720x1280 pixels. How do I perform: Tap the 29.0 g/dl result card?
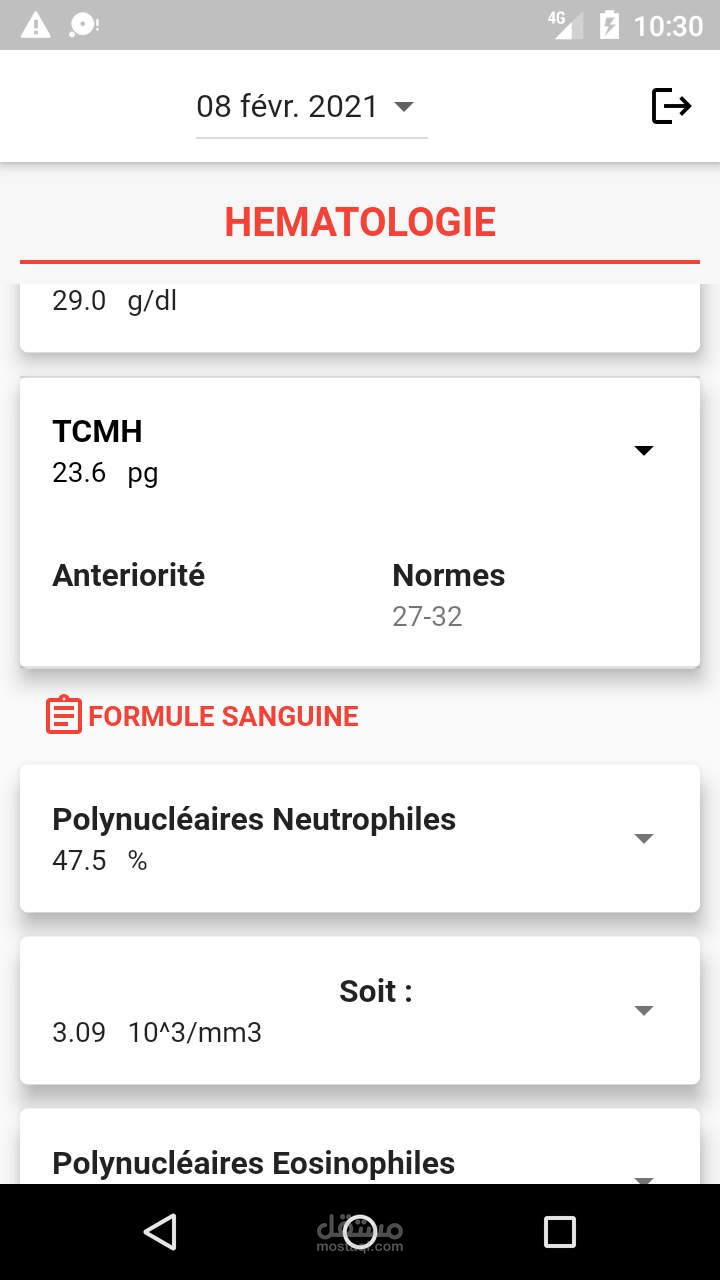click(360, 315)
